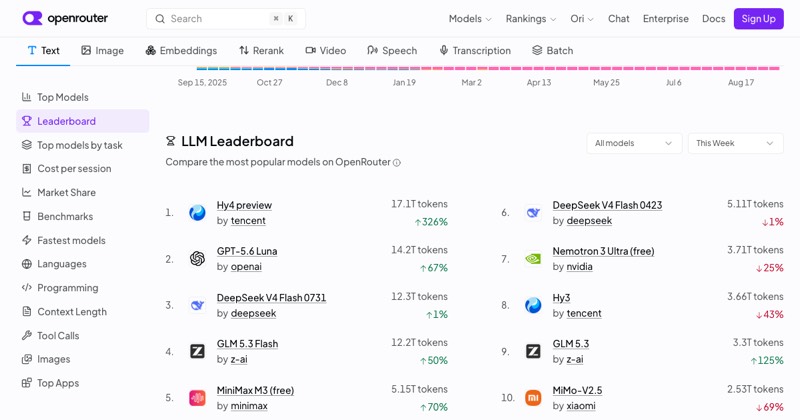
Task: Click the Fastest models lightning icon
Action: [27, 240]
